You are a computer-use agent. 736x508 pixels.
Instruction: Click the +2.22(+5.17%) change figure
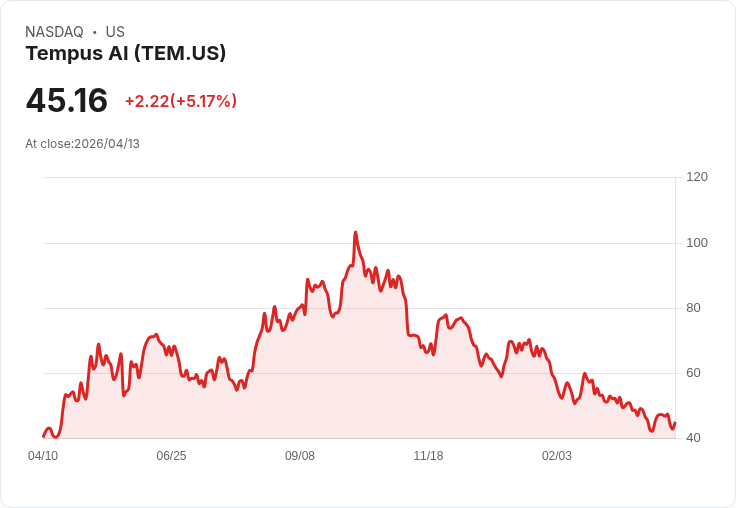point(181,101)
